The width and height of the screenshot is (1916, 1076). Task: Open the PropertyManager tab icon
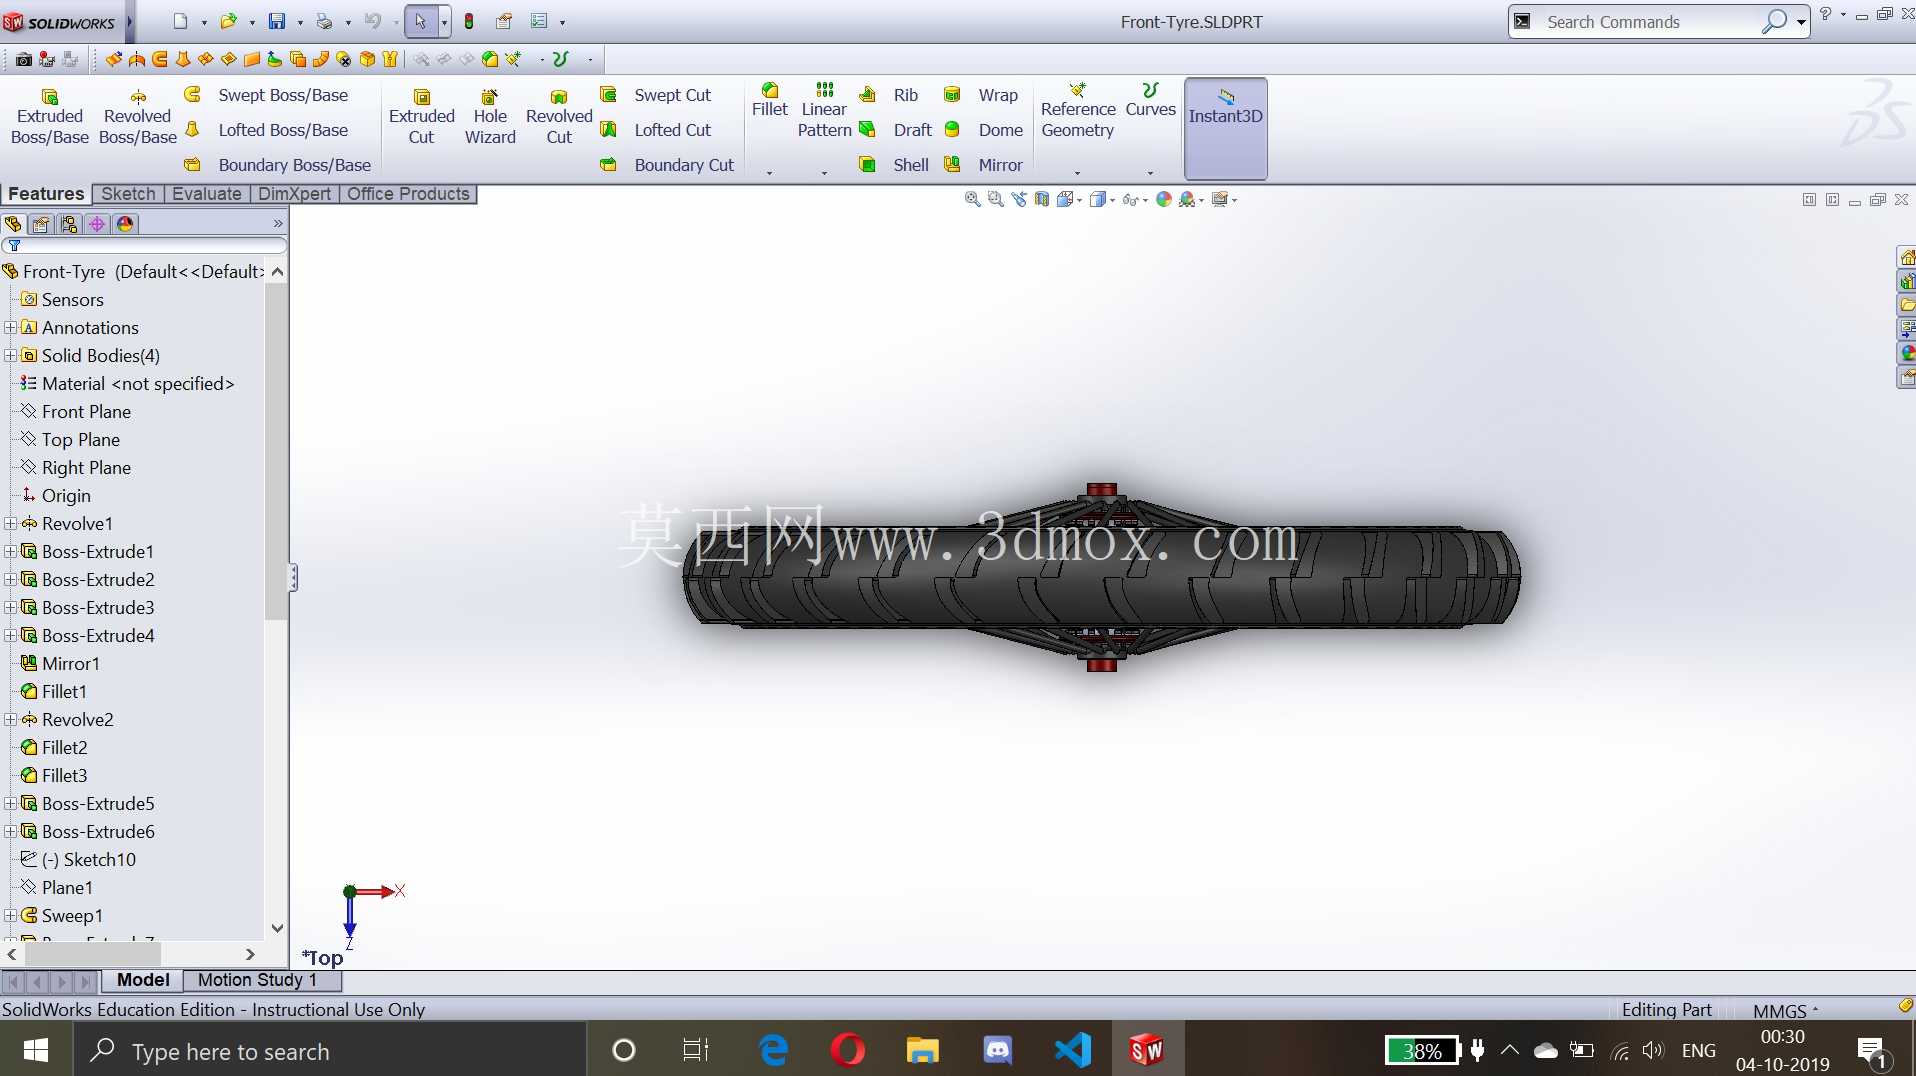click(41, 224)
